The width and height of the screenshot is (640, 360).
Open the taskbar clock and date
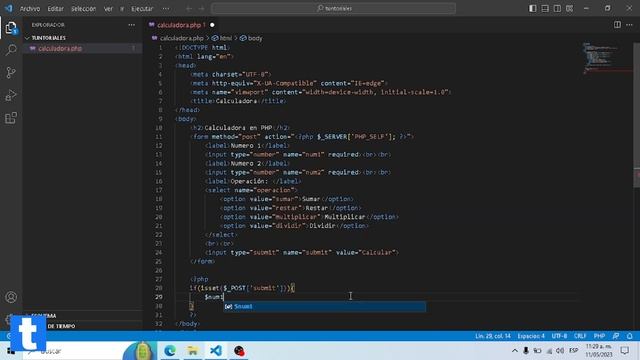coord(599,351)
